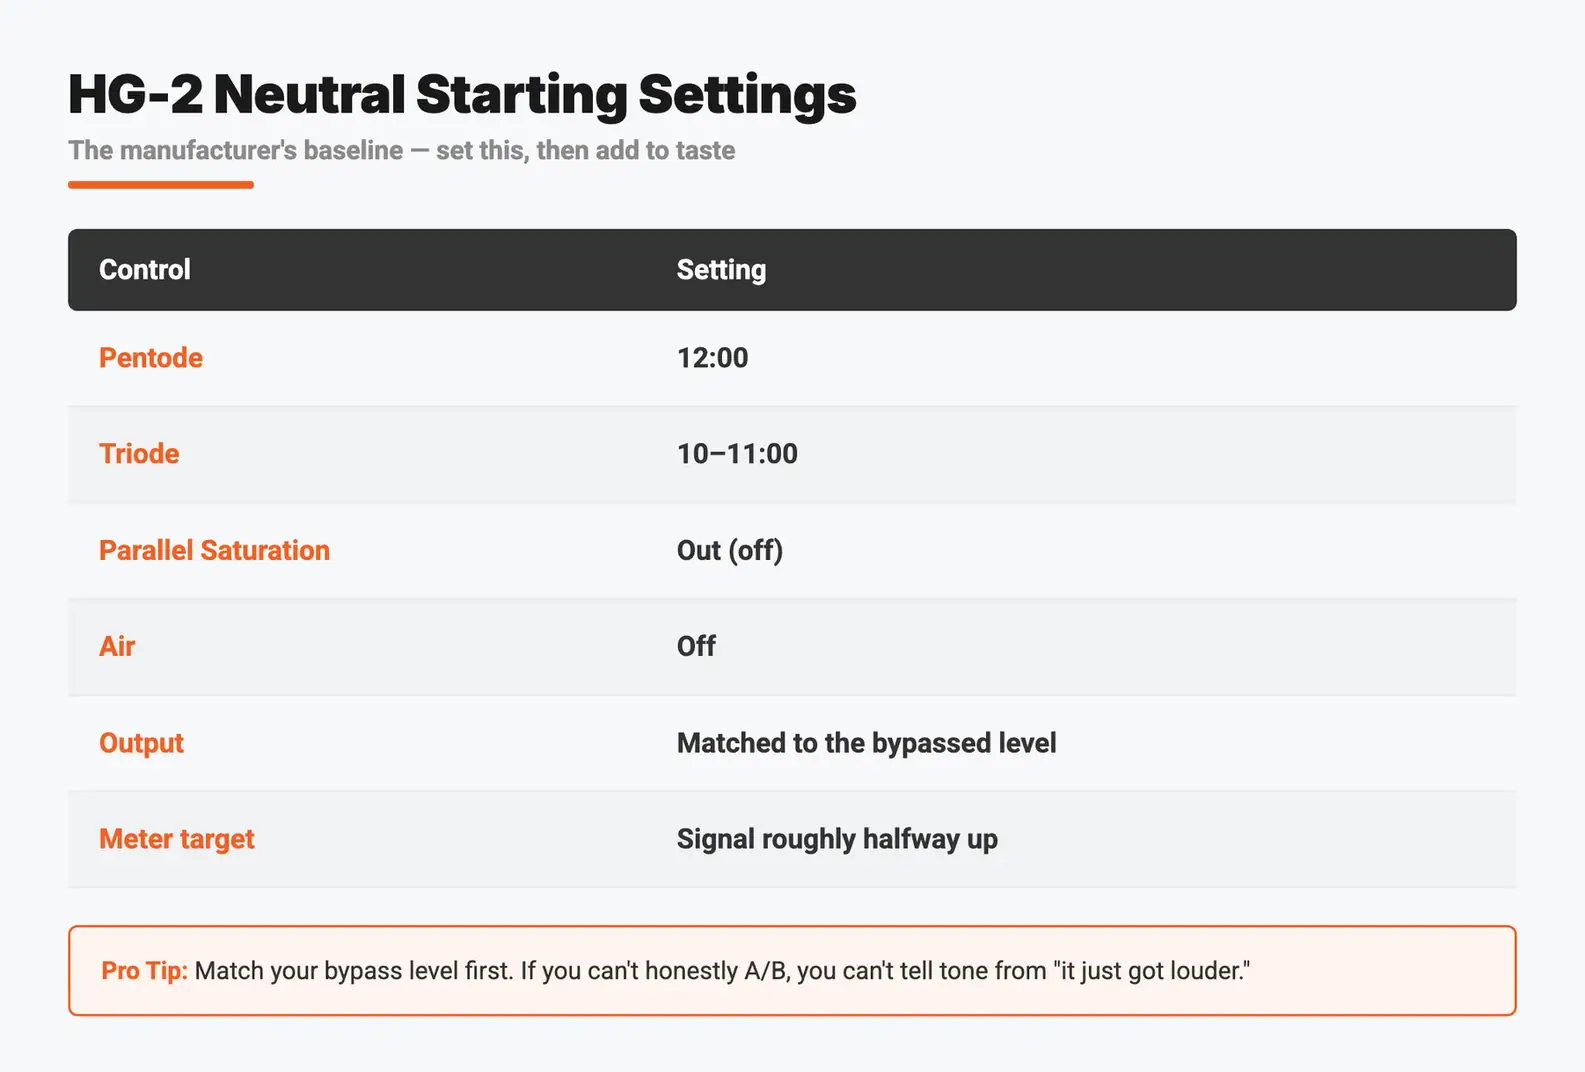Click the dark table header bar
Viewport: 1585px width, 1072px height.
point(792,270)
